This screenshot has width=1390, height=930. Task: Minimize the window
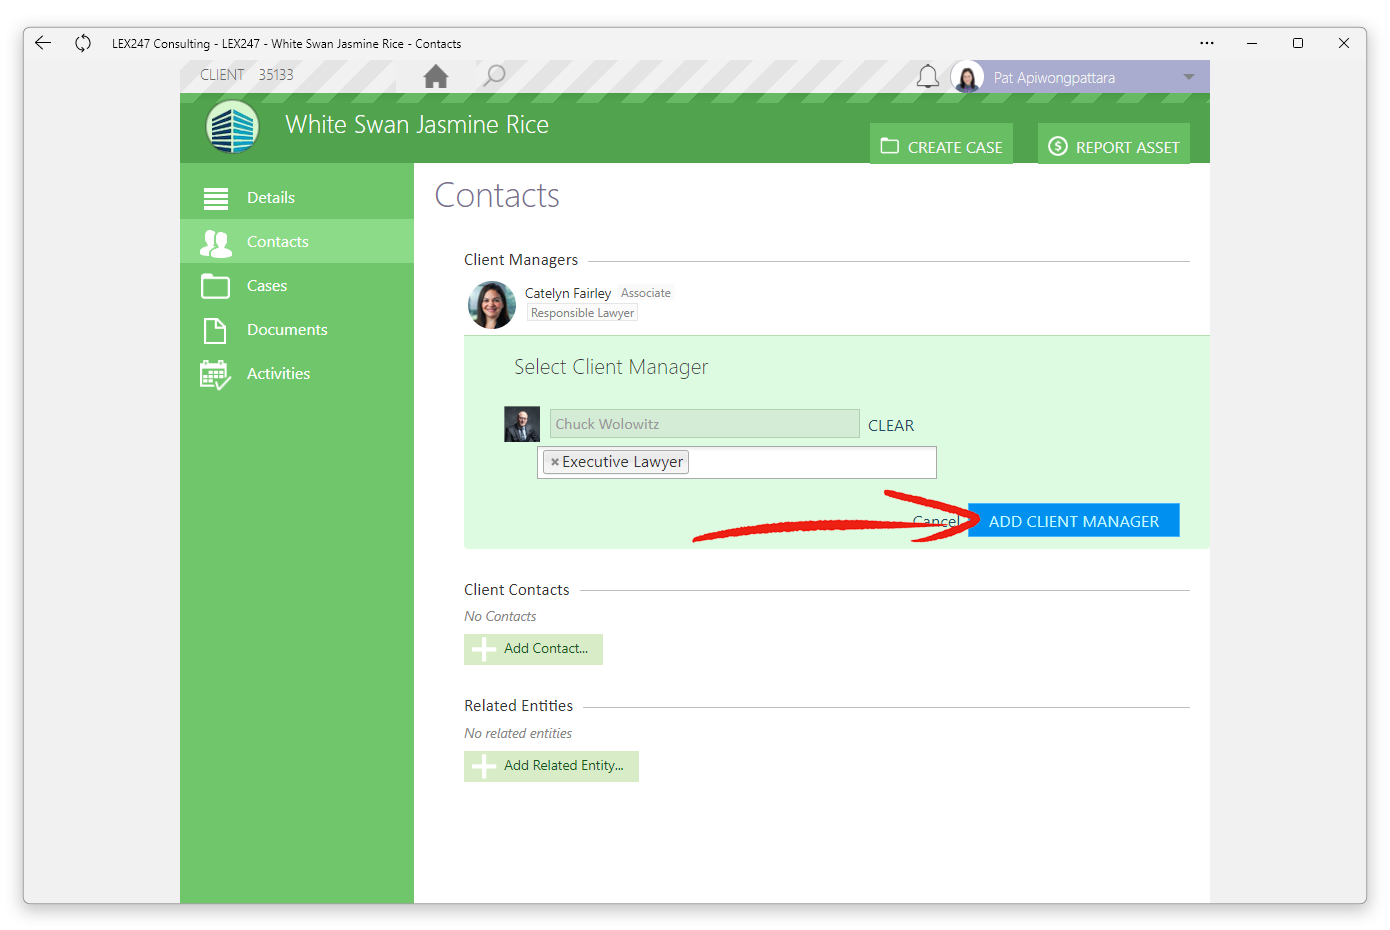tap(1252, 43)
